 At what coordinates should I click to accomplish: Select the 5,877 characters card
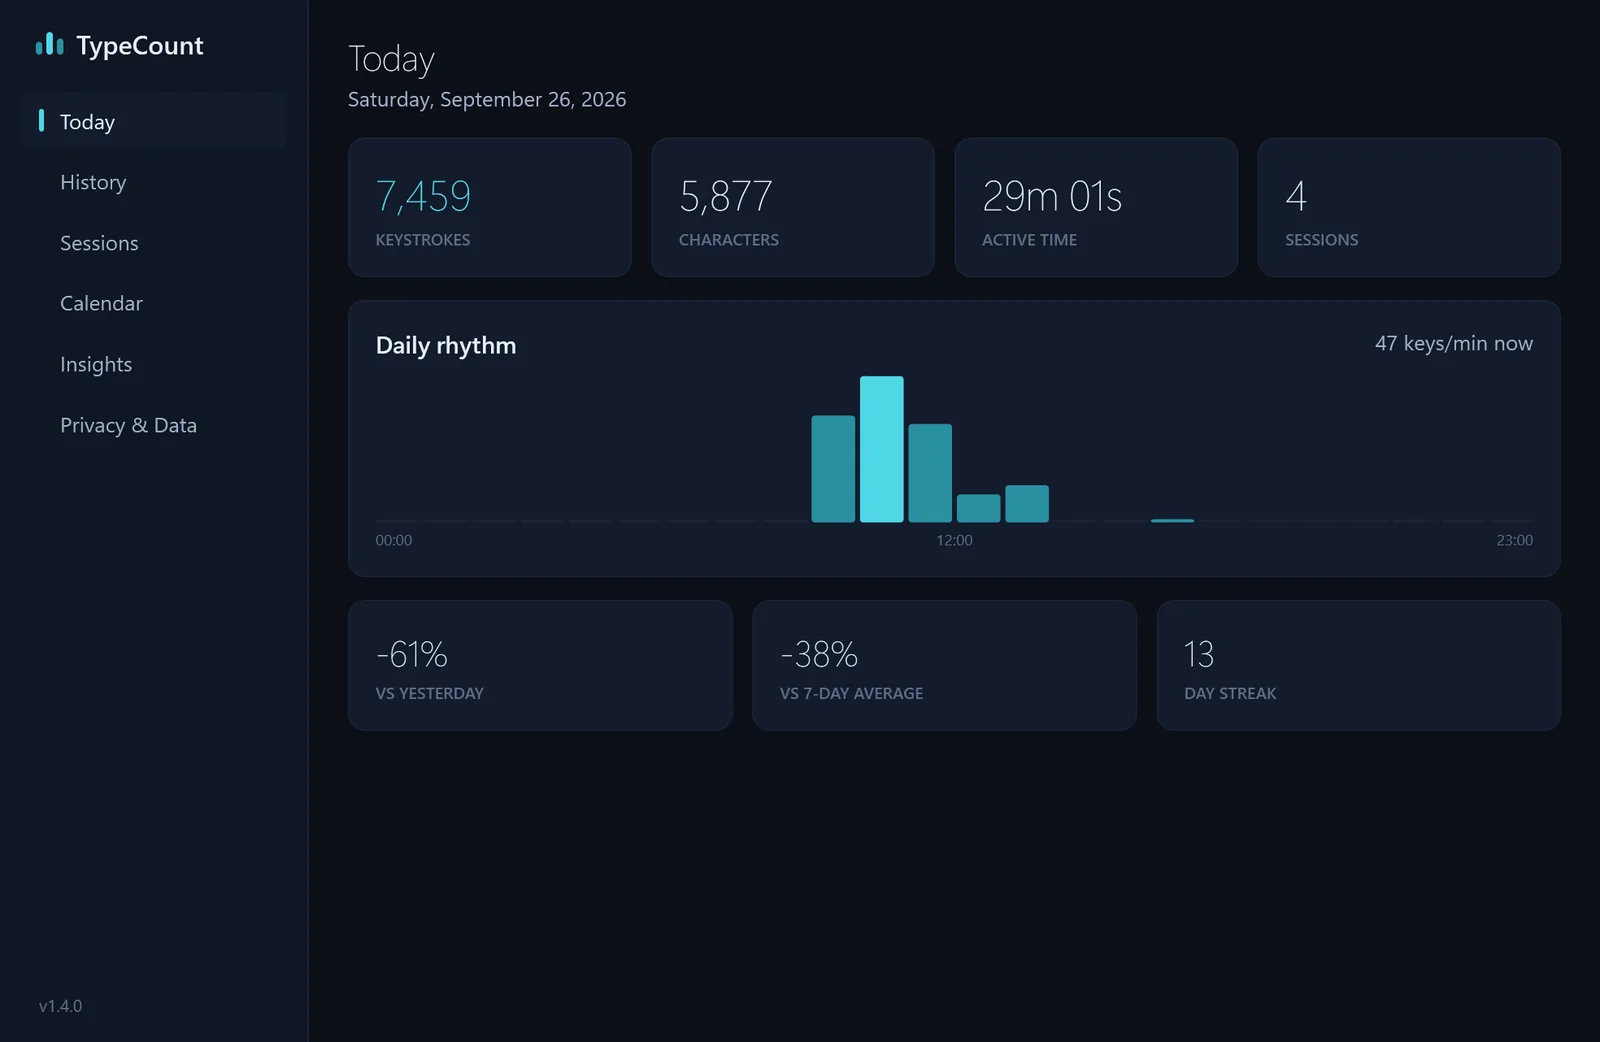pyautogui.click(x=792, y=207)
